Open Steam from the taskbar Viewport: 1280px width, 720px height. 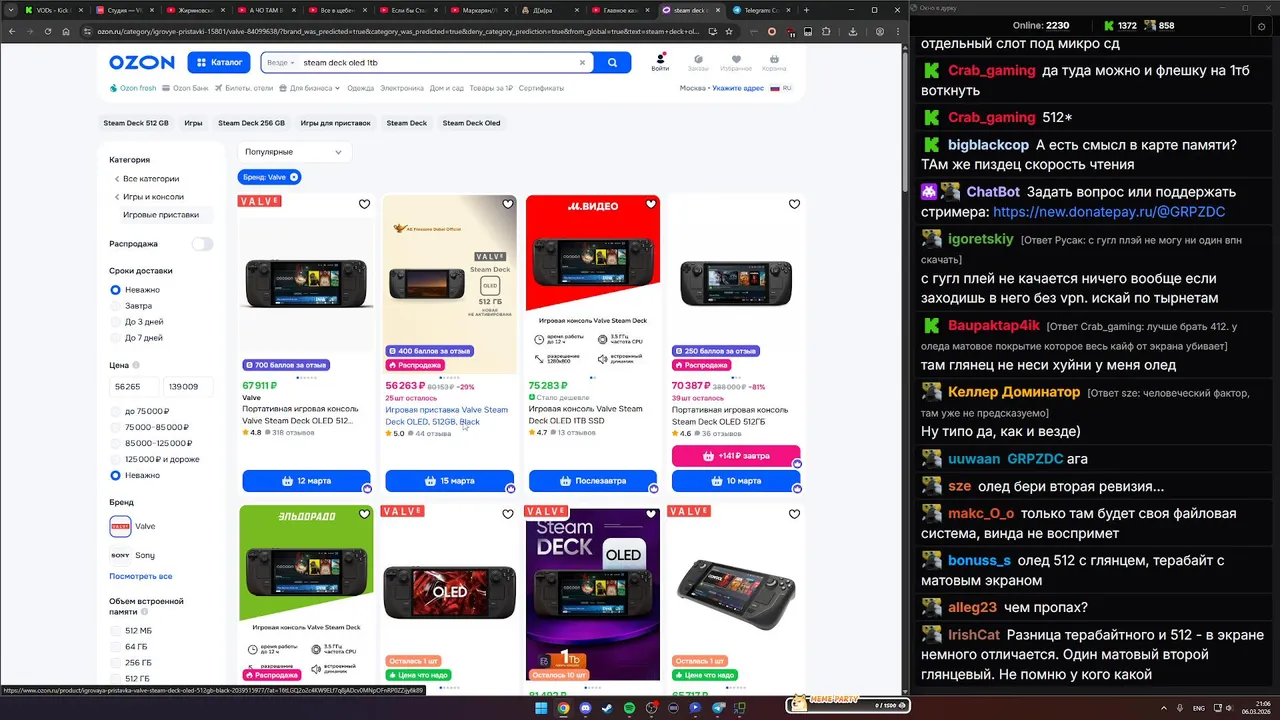pos(607,708)
